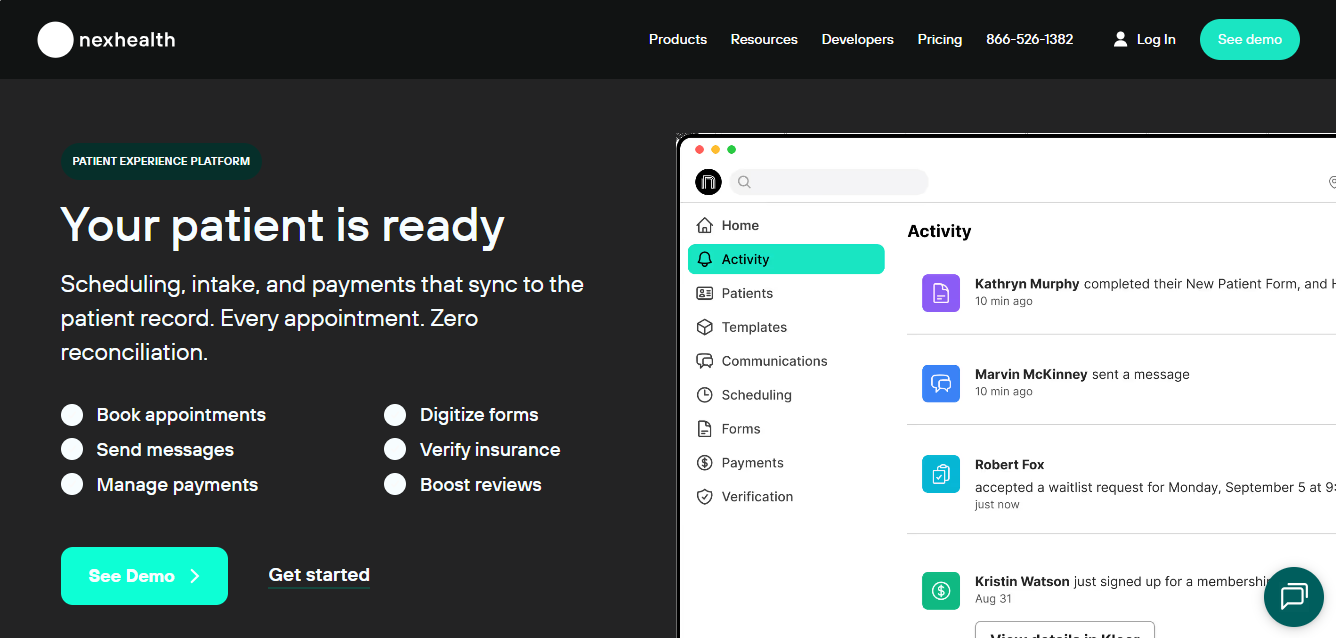Viewport: 1336px width, 638px height.
Task: Go to the Pricing page
Action: [940, 39]
